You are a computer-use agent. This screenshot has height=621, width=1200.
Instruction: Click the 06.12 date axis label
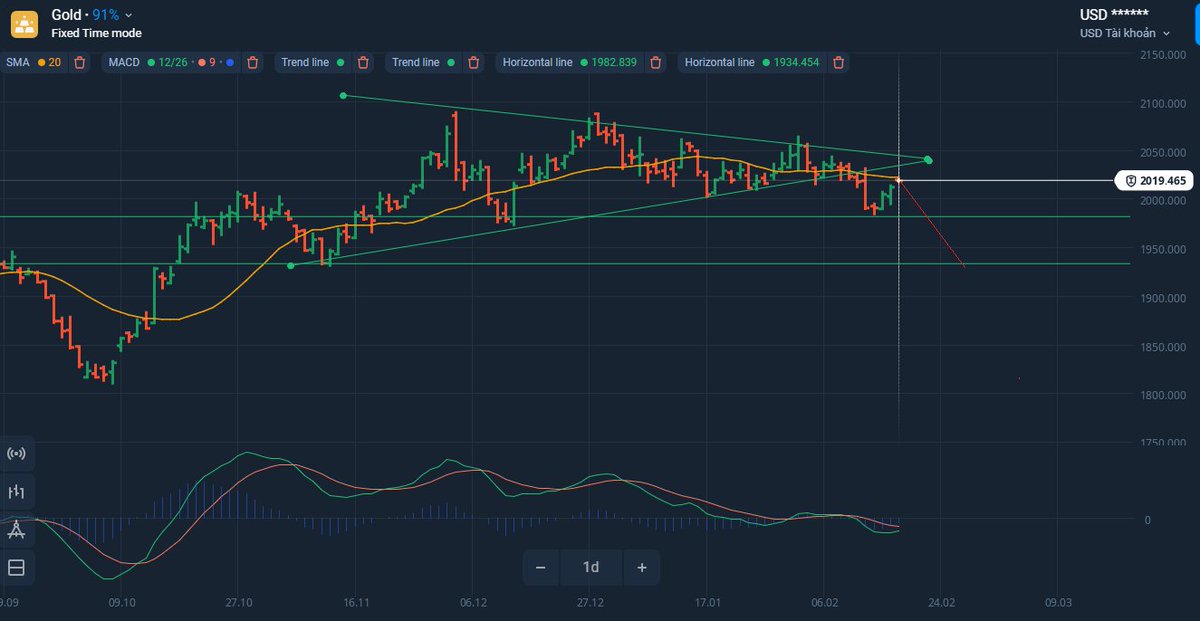(473, 603)
